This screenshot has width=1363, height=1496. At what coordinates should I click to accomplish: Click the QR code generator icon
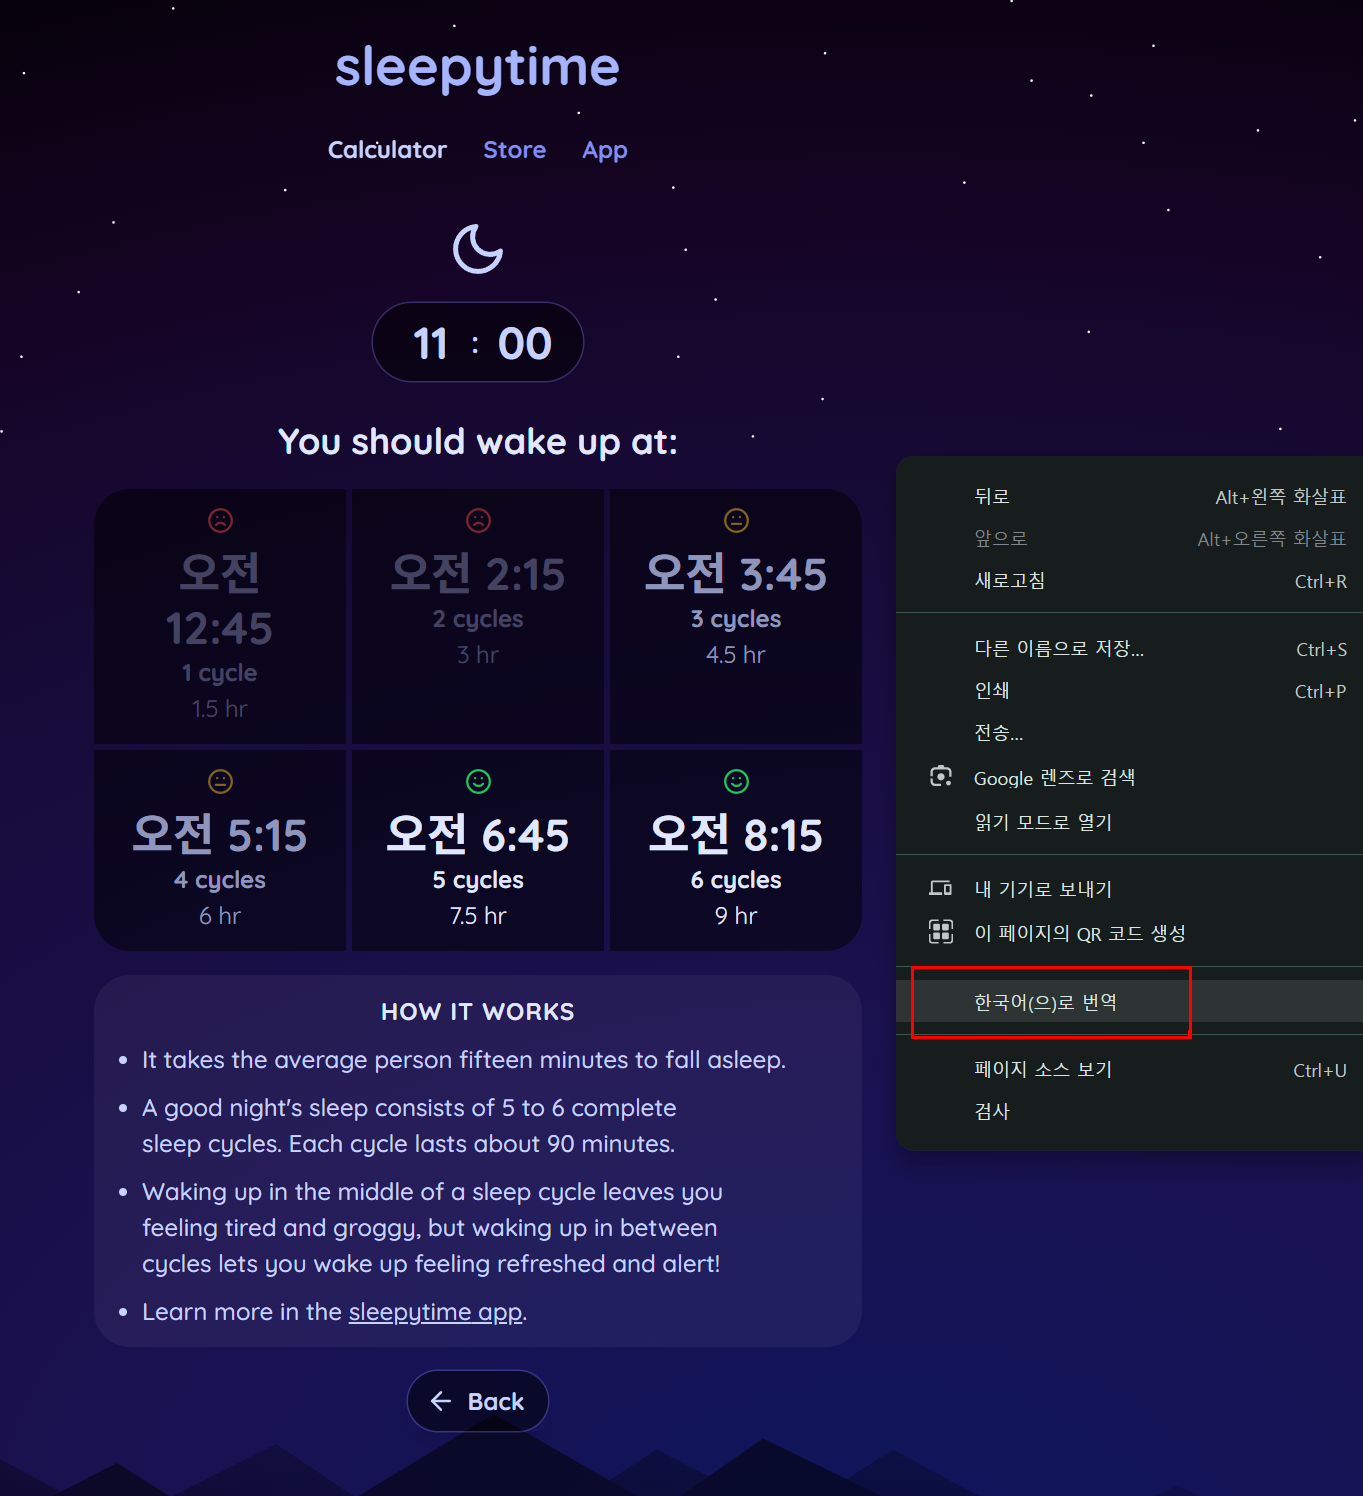[940, 932]
